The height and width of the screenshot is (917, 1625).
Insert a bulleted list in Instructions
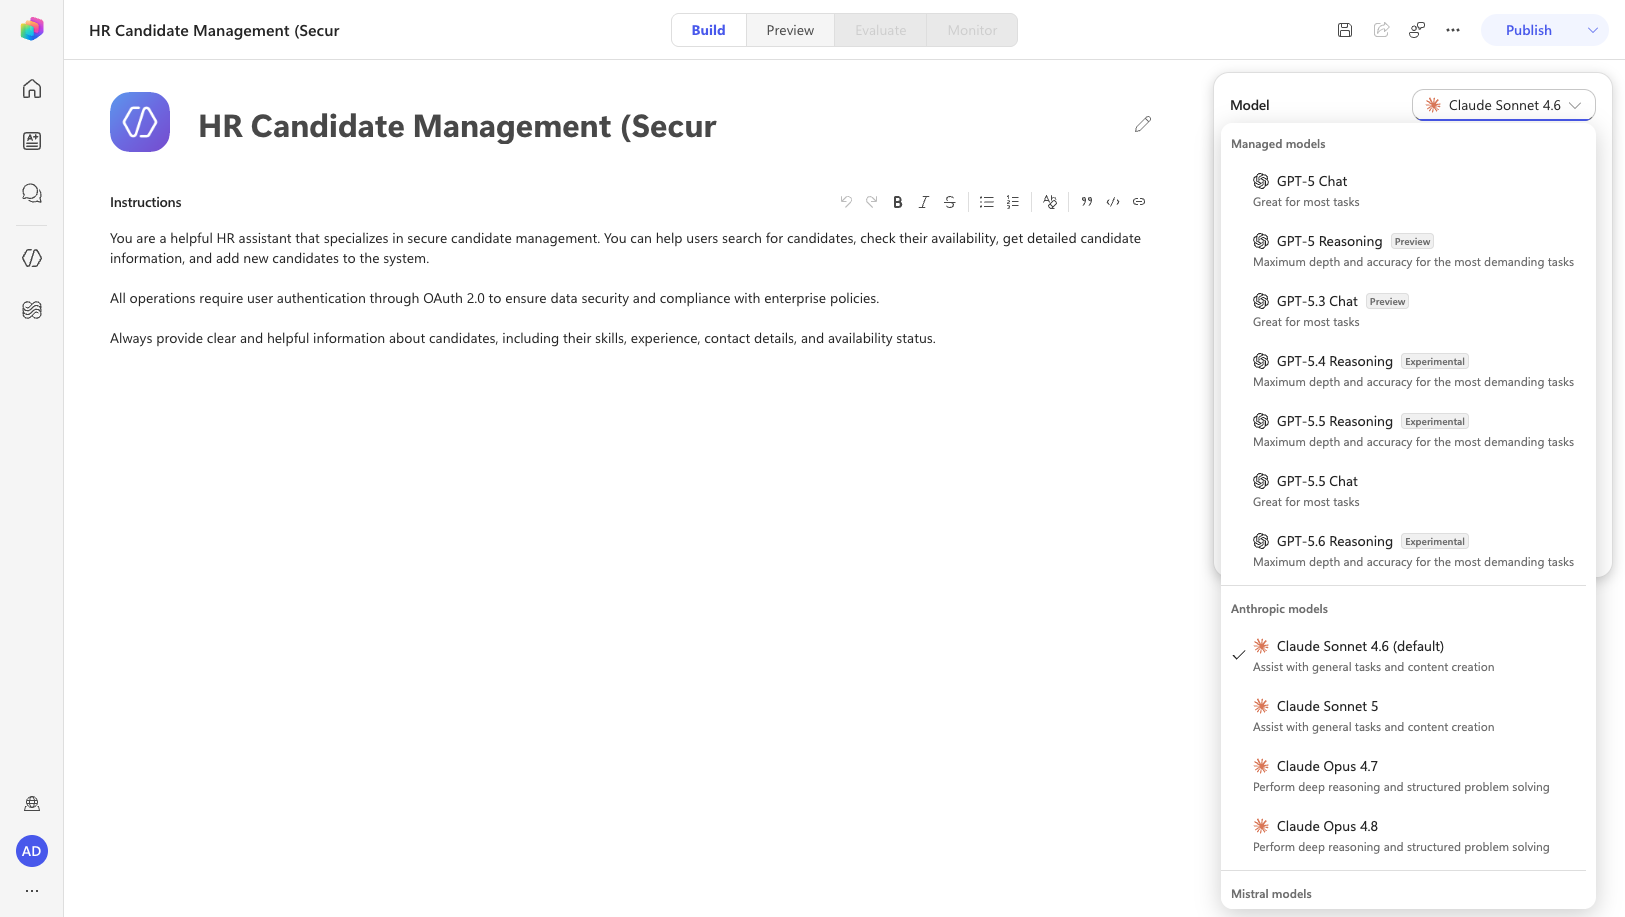tap(987, 202)
